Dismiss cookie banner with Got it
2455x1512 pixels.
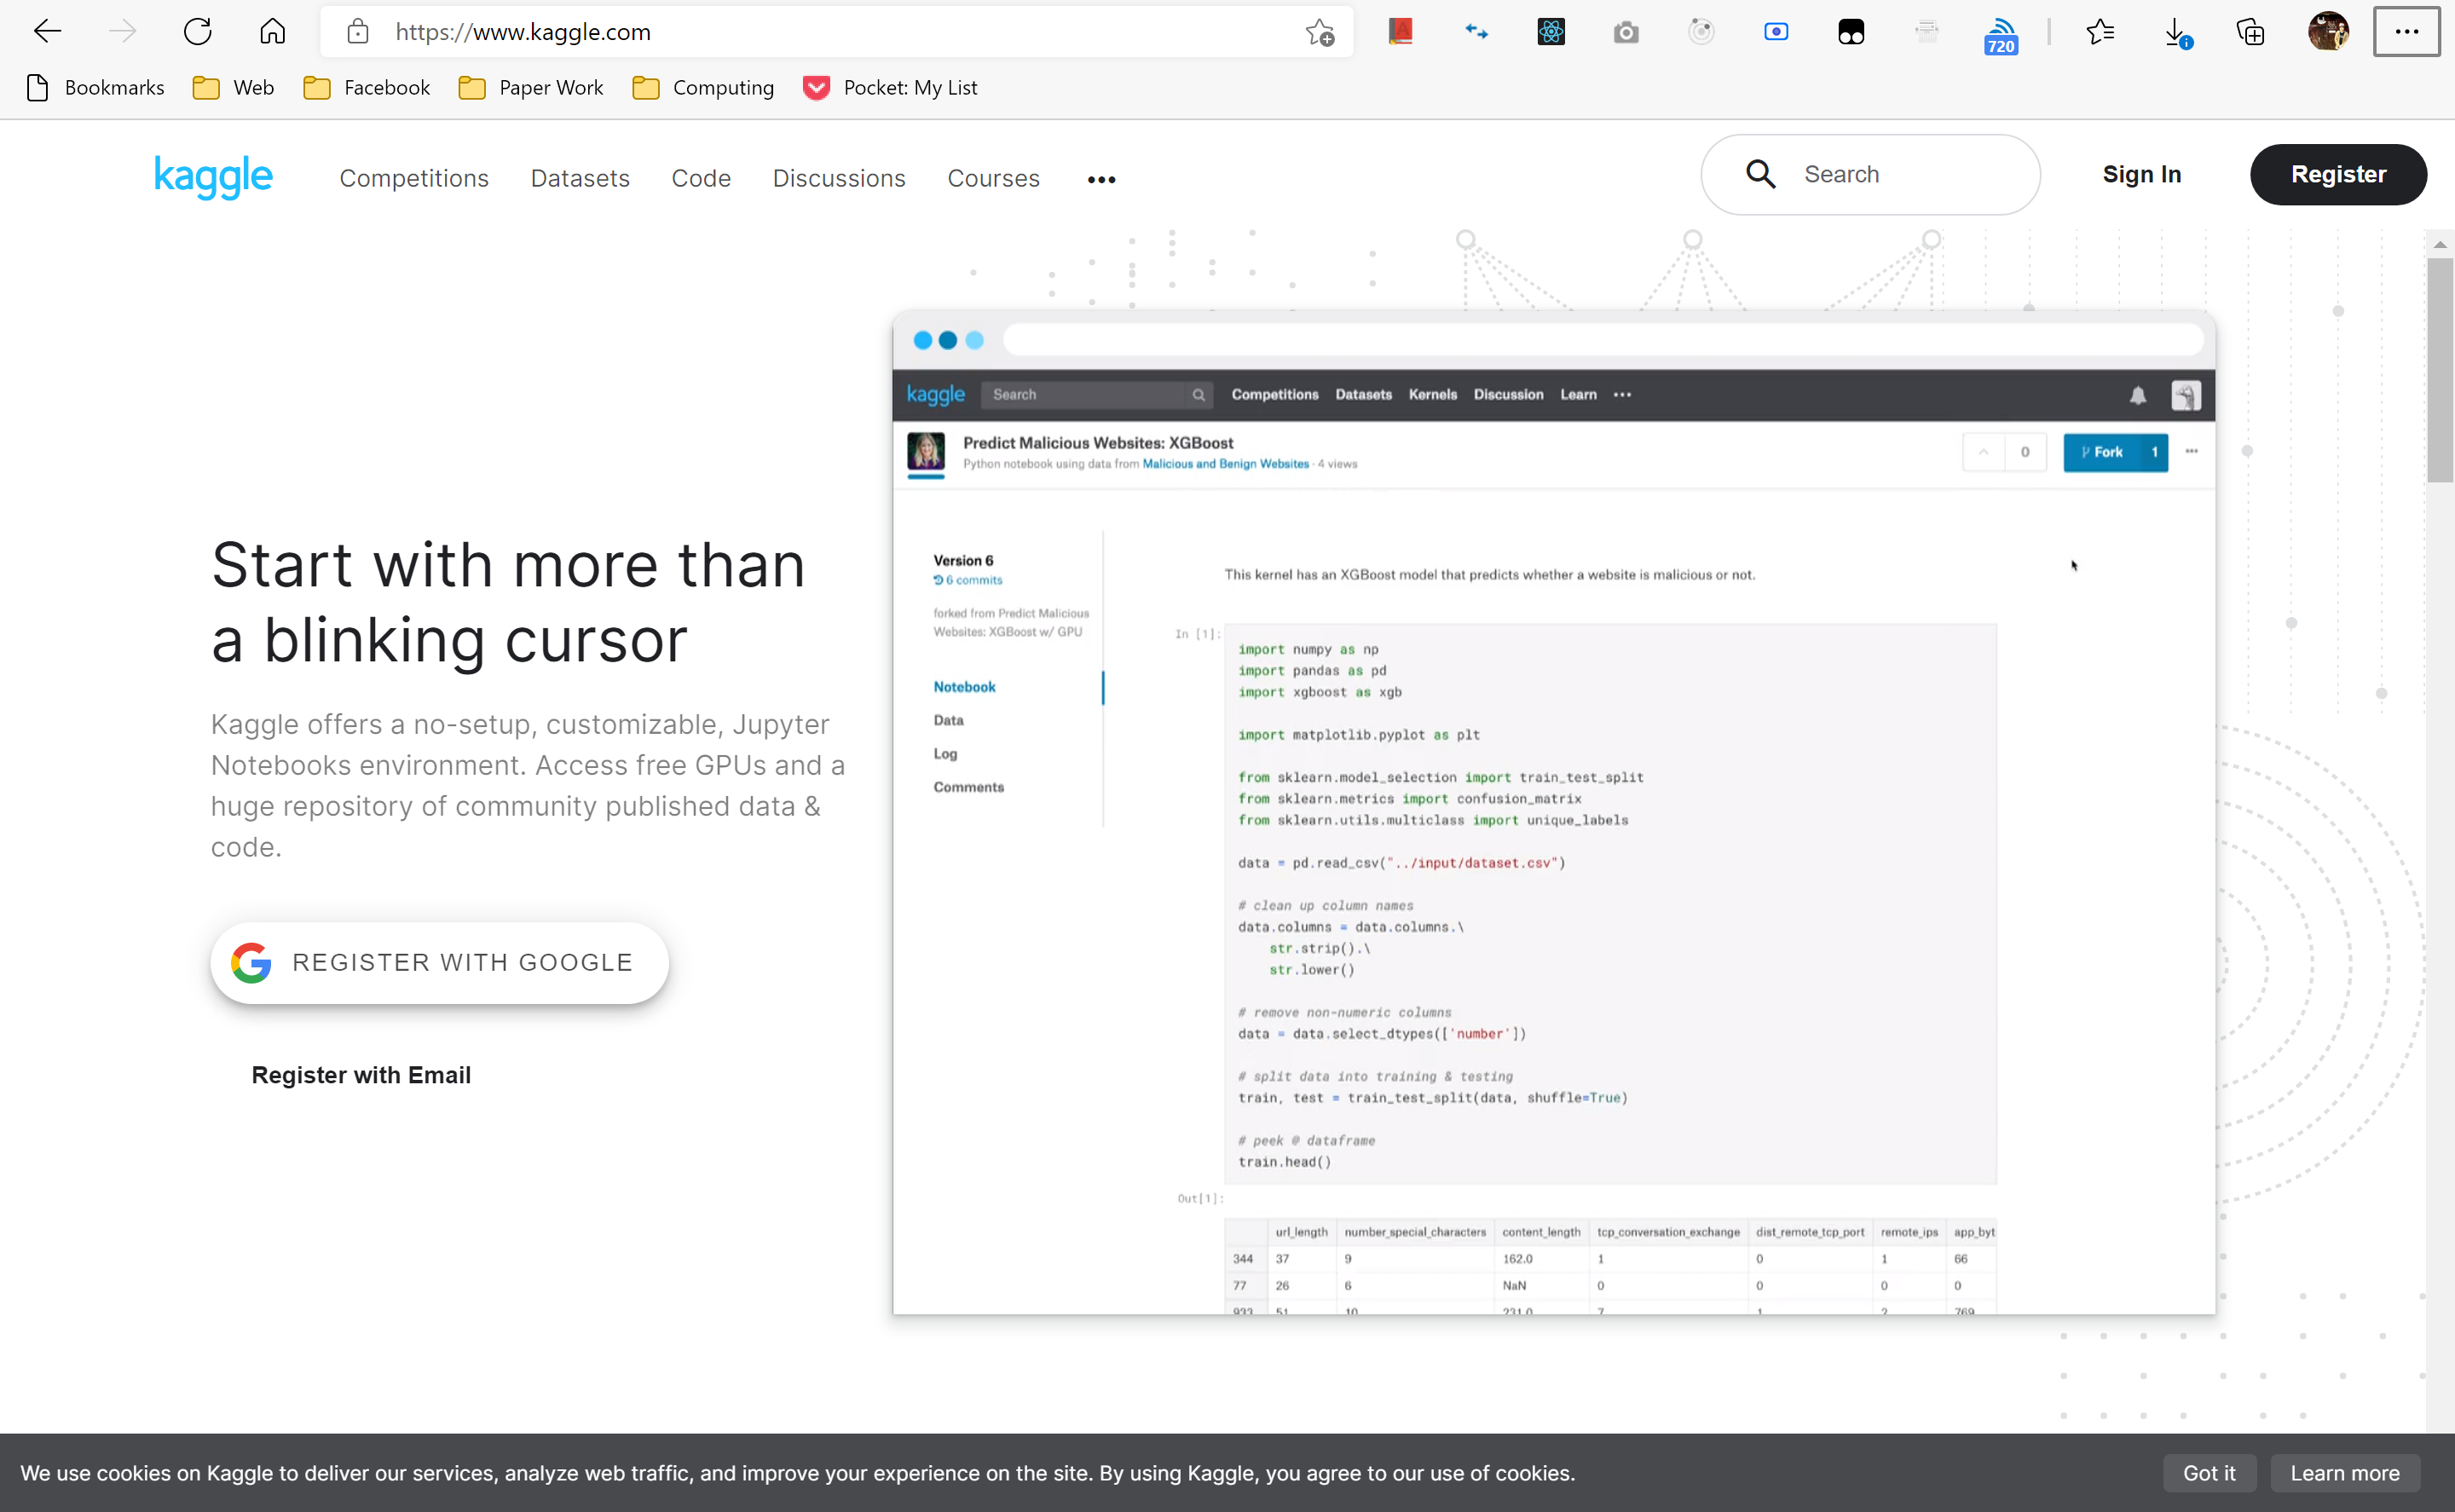(x=2209, y=1472)
